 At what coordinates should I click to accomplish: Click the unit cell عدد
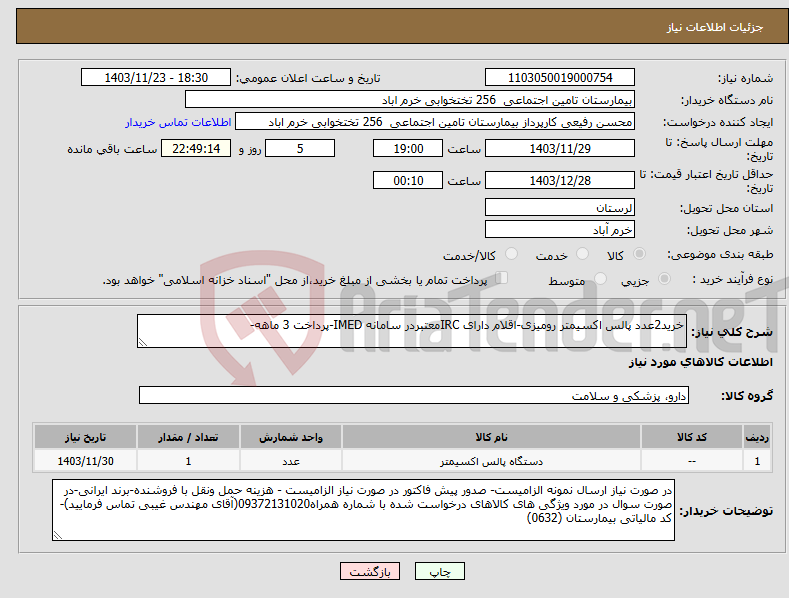point(291,461)
